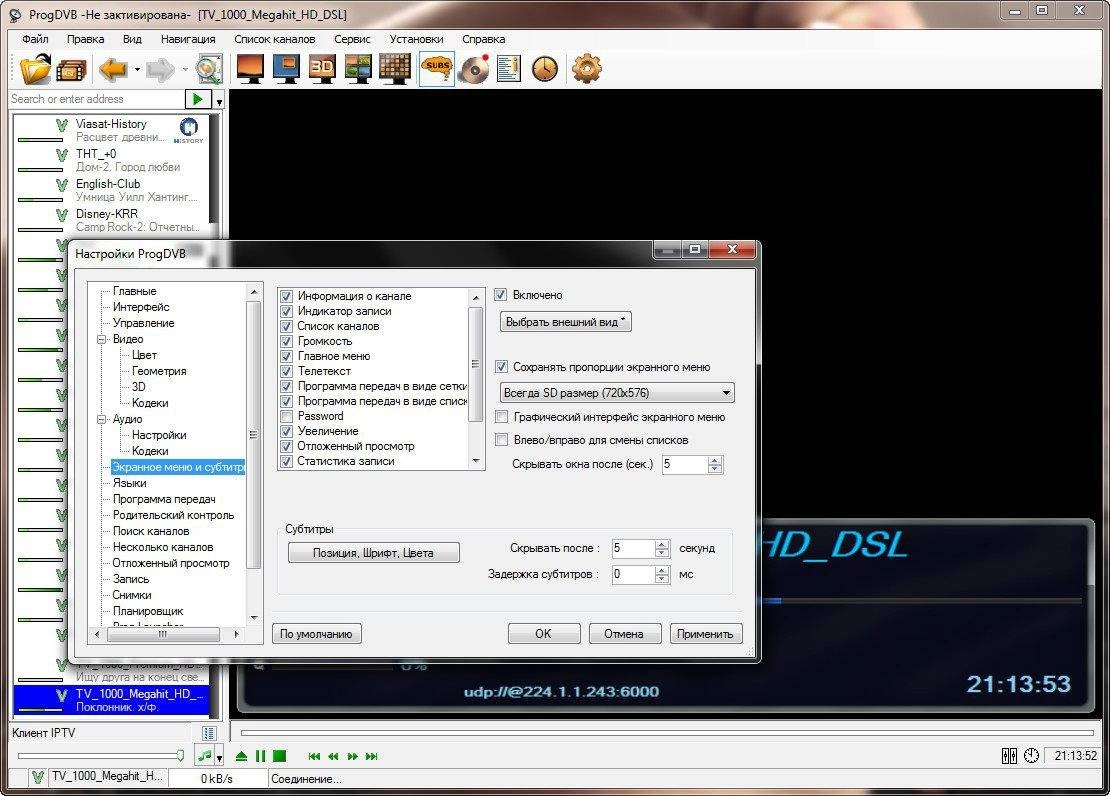Screen dimensions: 1110x796
Task: Open dropdown arrow next to audio note icon
Action: pyautogui.click(x=219, y=756)
